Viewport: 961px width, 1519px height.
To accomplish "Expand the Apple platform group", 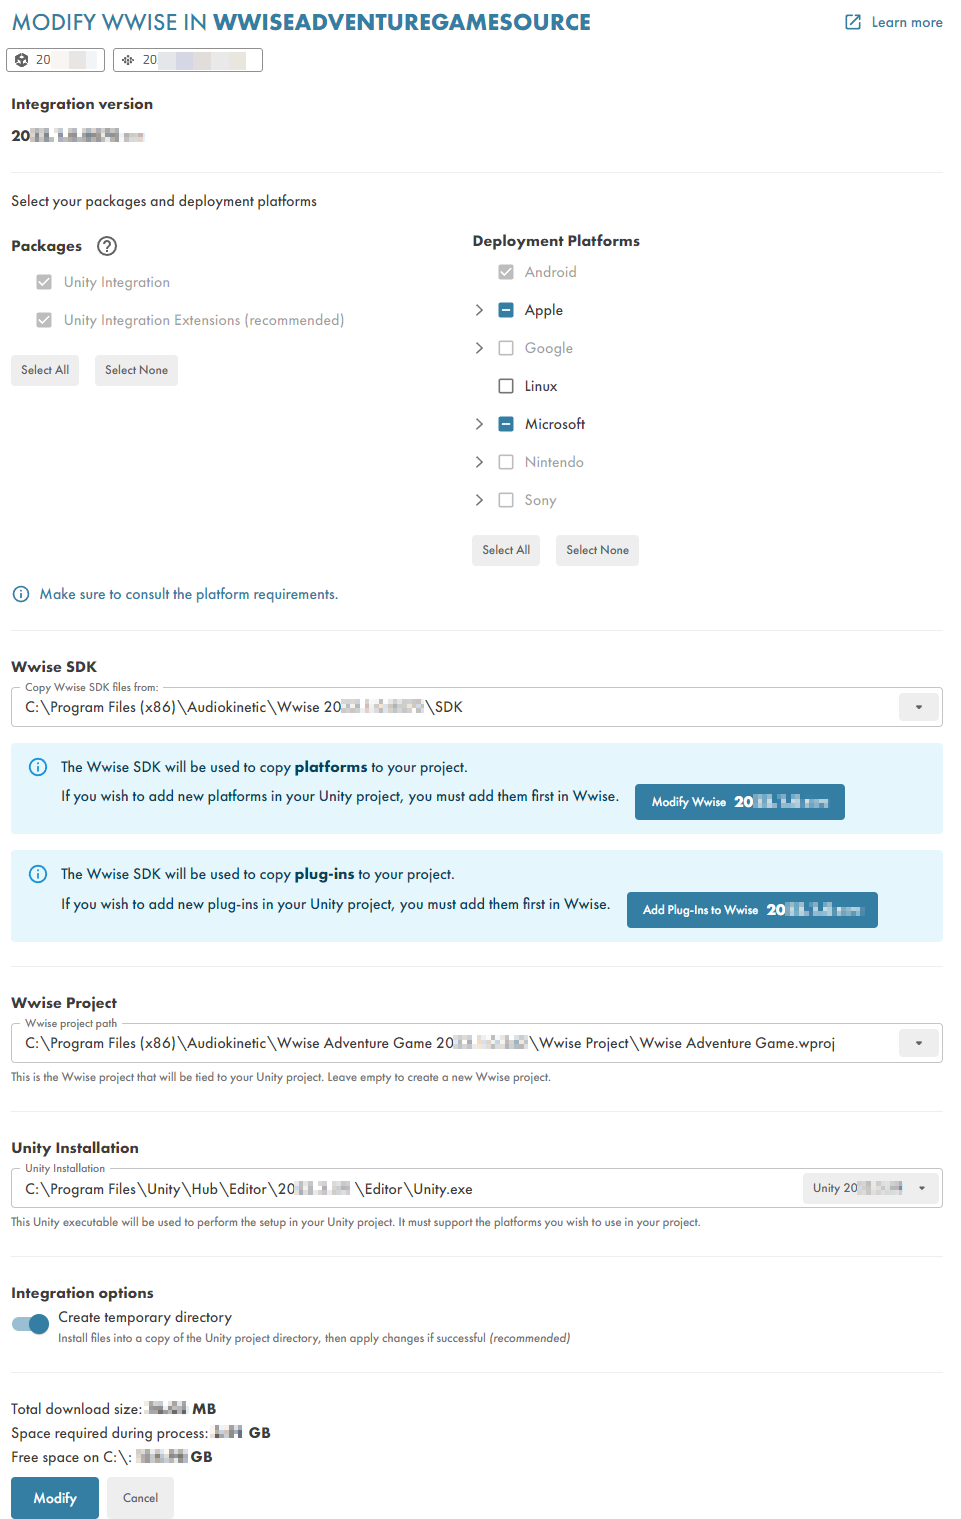I will click(x=479, y=310).
